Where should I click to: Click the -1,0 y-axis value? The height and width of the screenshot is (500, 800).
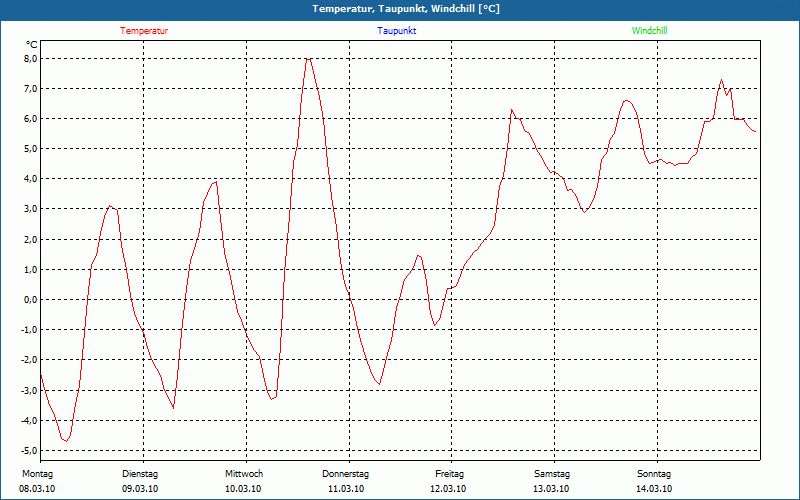(x=29, y=330)
